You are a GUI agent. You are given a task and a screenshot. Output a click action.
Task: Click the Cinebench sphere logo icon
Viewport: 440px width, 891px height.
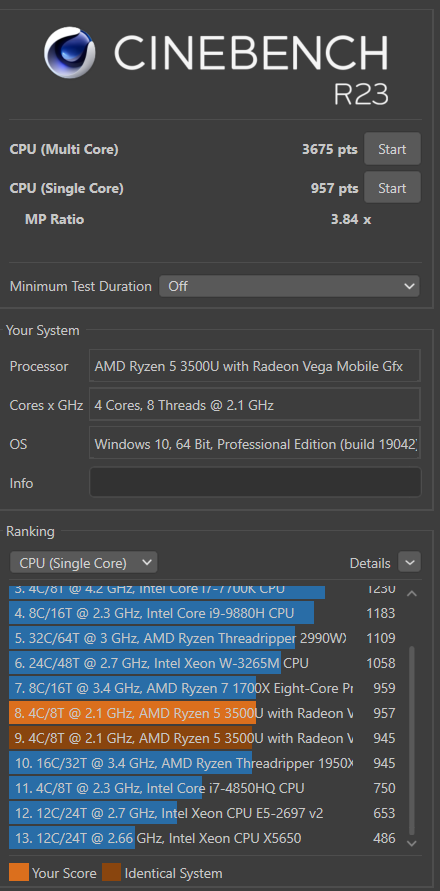pyautogui.click(x=69, y=52)
